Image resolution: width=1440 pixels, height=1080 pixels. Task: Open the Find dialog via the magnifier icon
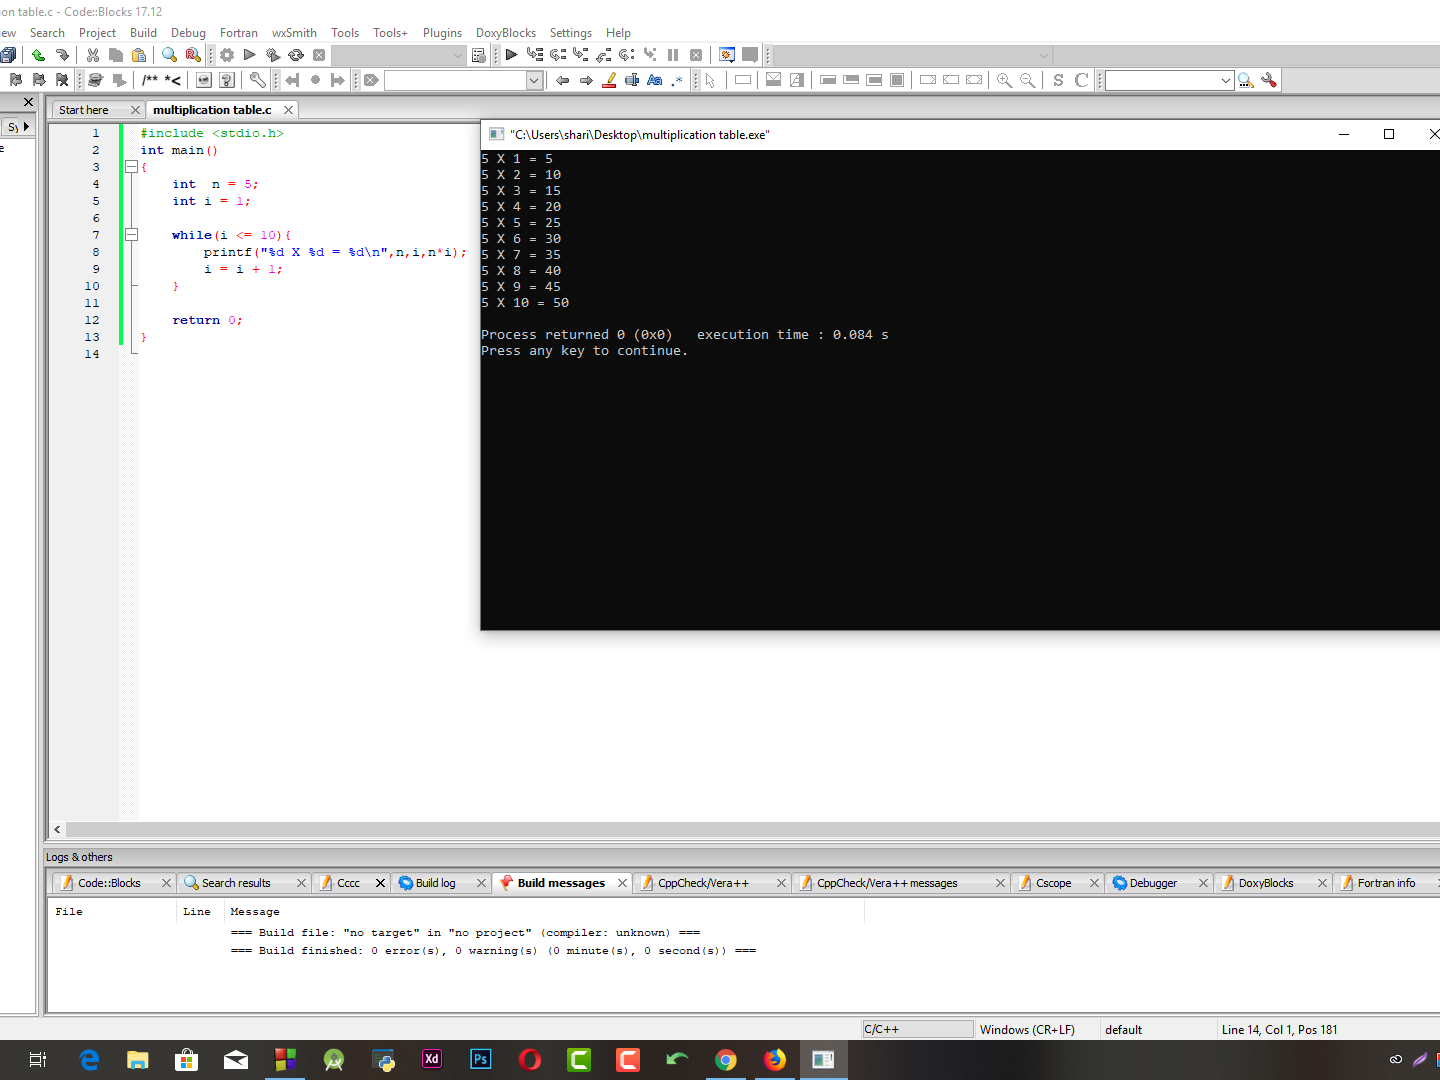(168, 55)
